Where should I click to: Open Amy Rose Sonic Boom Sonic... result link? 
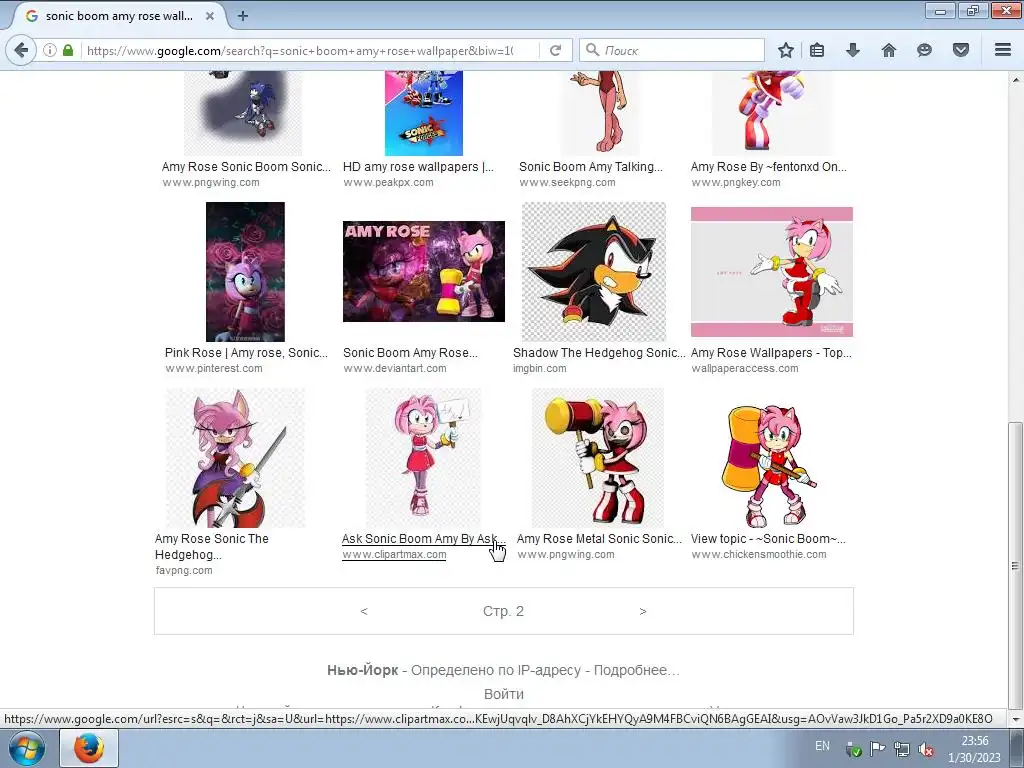click(x=246, y=167)
